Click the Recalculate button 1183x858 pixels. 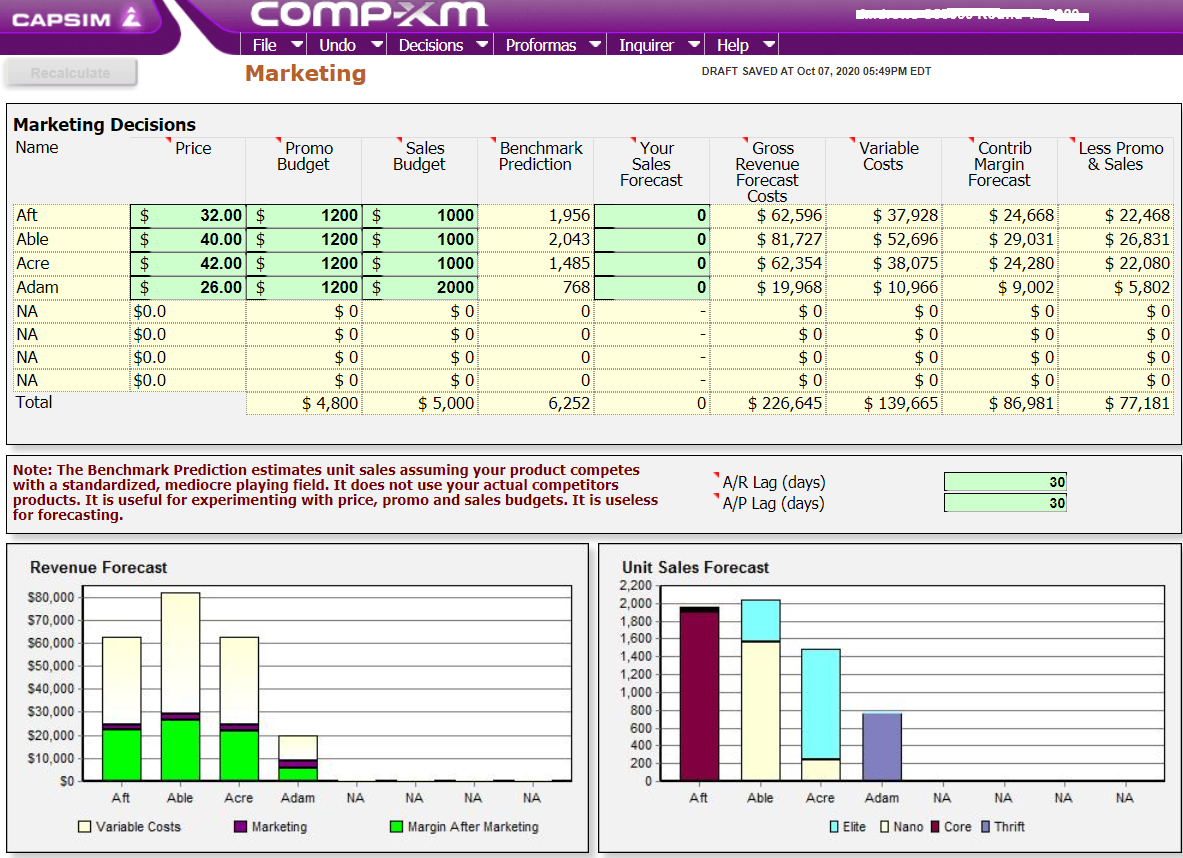(69, 71)
